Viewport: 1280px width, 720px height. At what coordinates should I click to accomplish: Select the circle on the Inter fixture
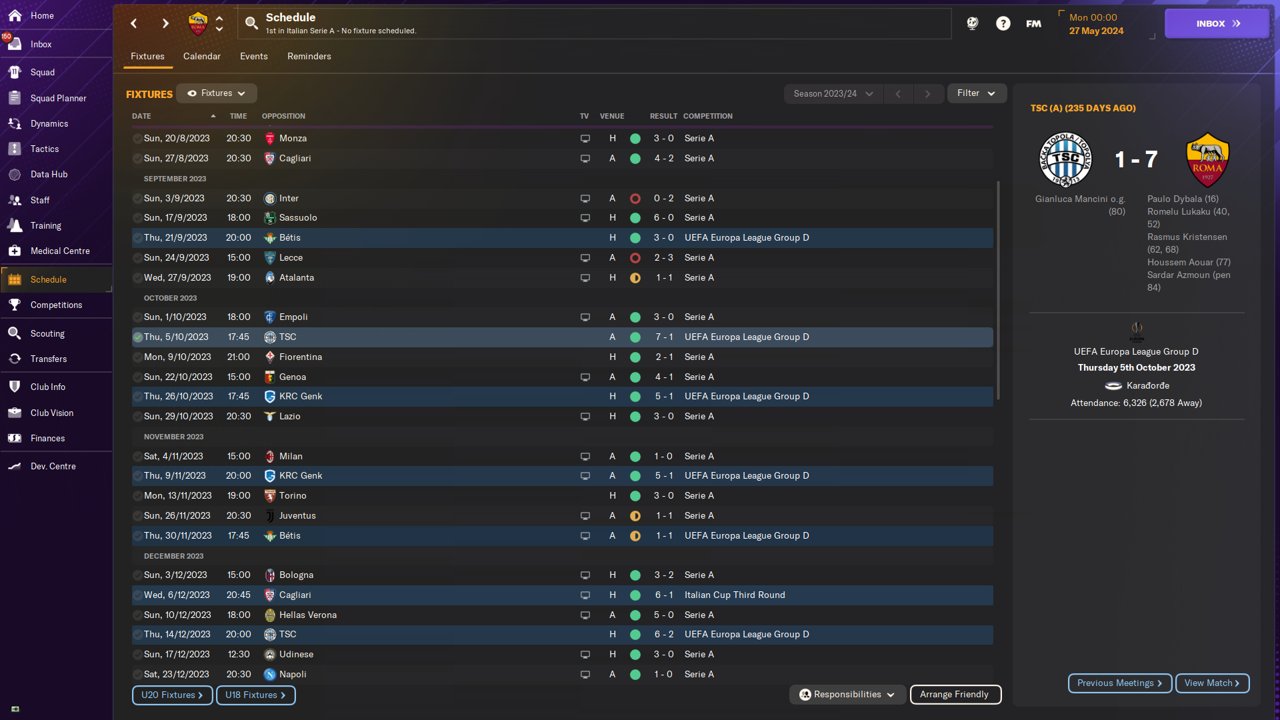138,198
